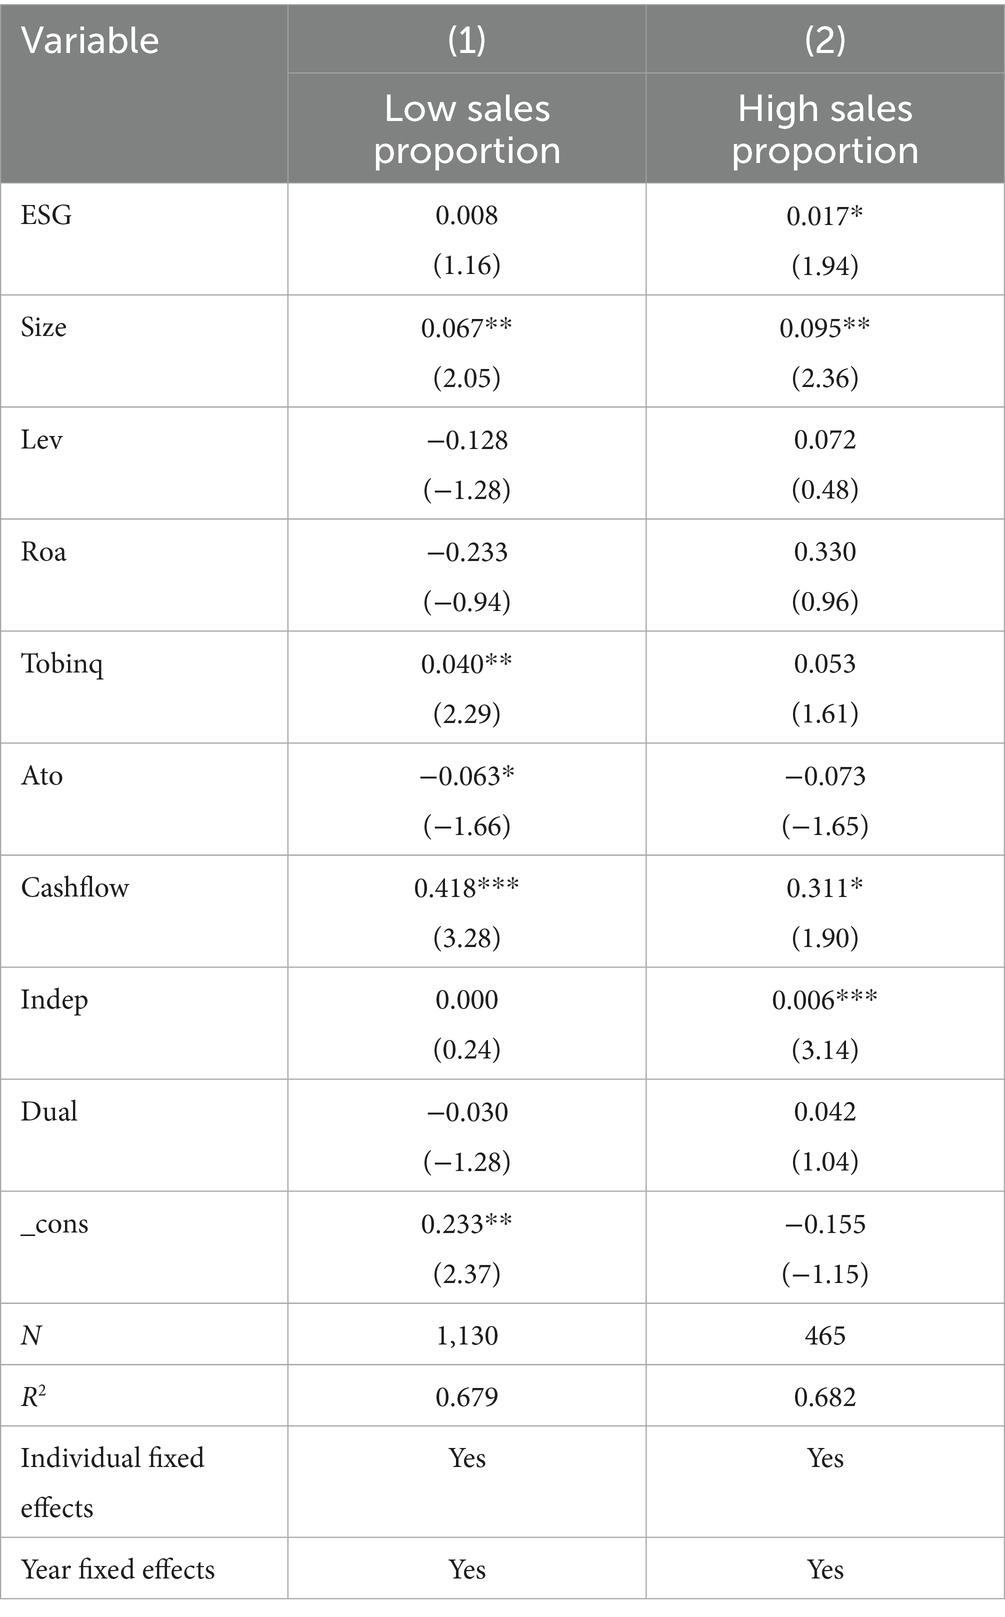Select the Cashflow row label
This screenshot has width=1005, height=1617.
point(75,887)
